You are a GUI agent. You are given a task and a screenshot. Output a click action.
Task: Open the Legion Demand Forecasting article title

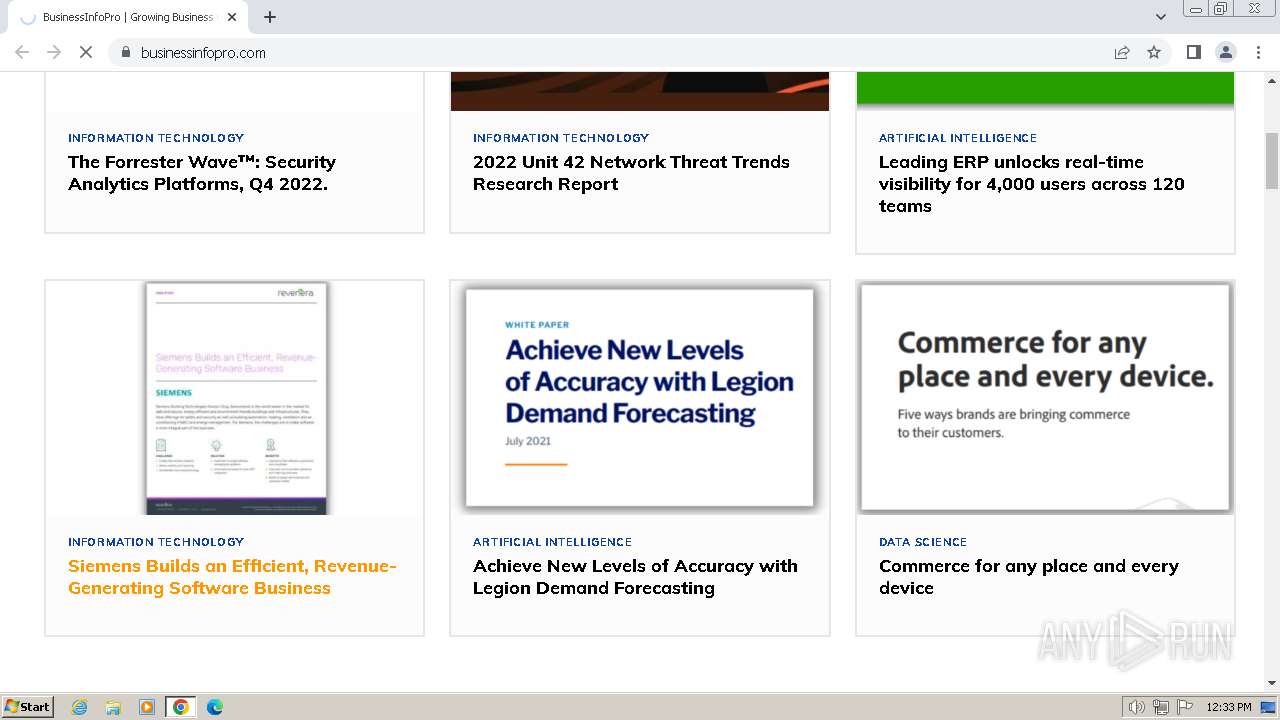[x=635, y=577]
